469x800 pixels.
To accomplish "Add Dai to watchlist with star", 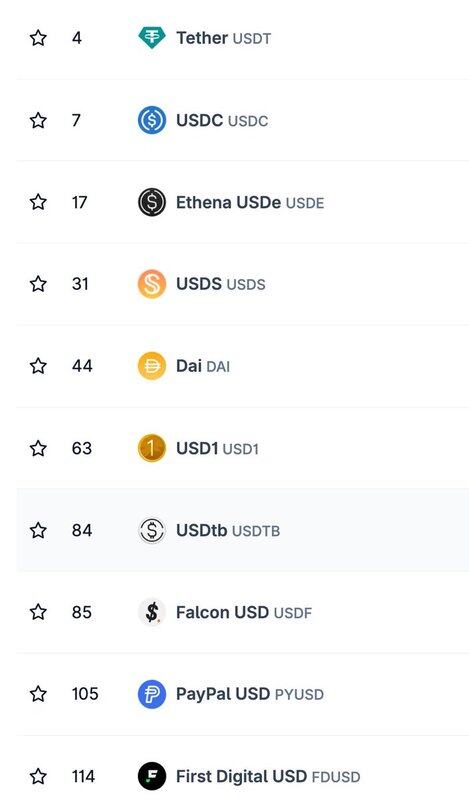I will click(38, 366).
